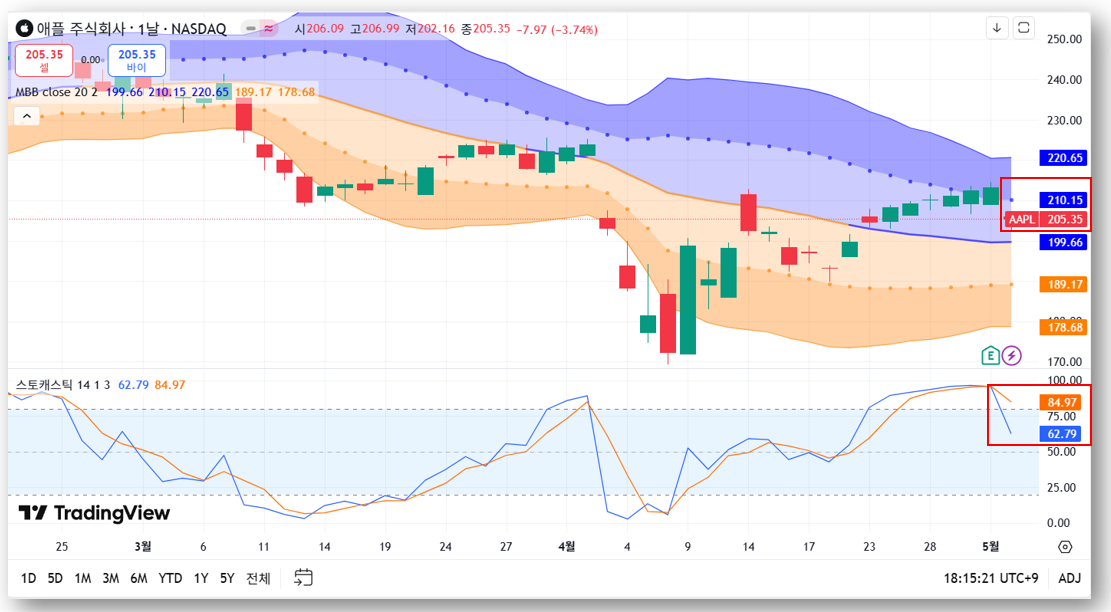Click the 스토캐스틱 14 1 3 indicator label
This screenshot has width=1111, height=612.
(x=63, y=385)
